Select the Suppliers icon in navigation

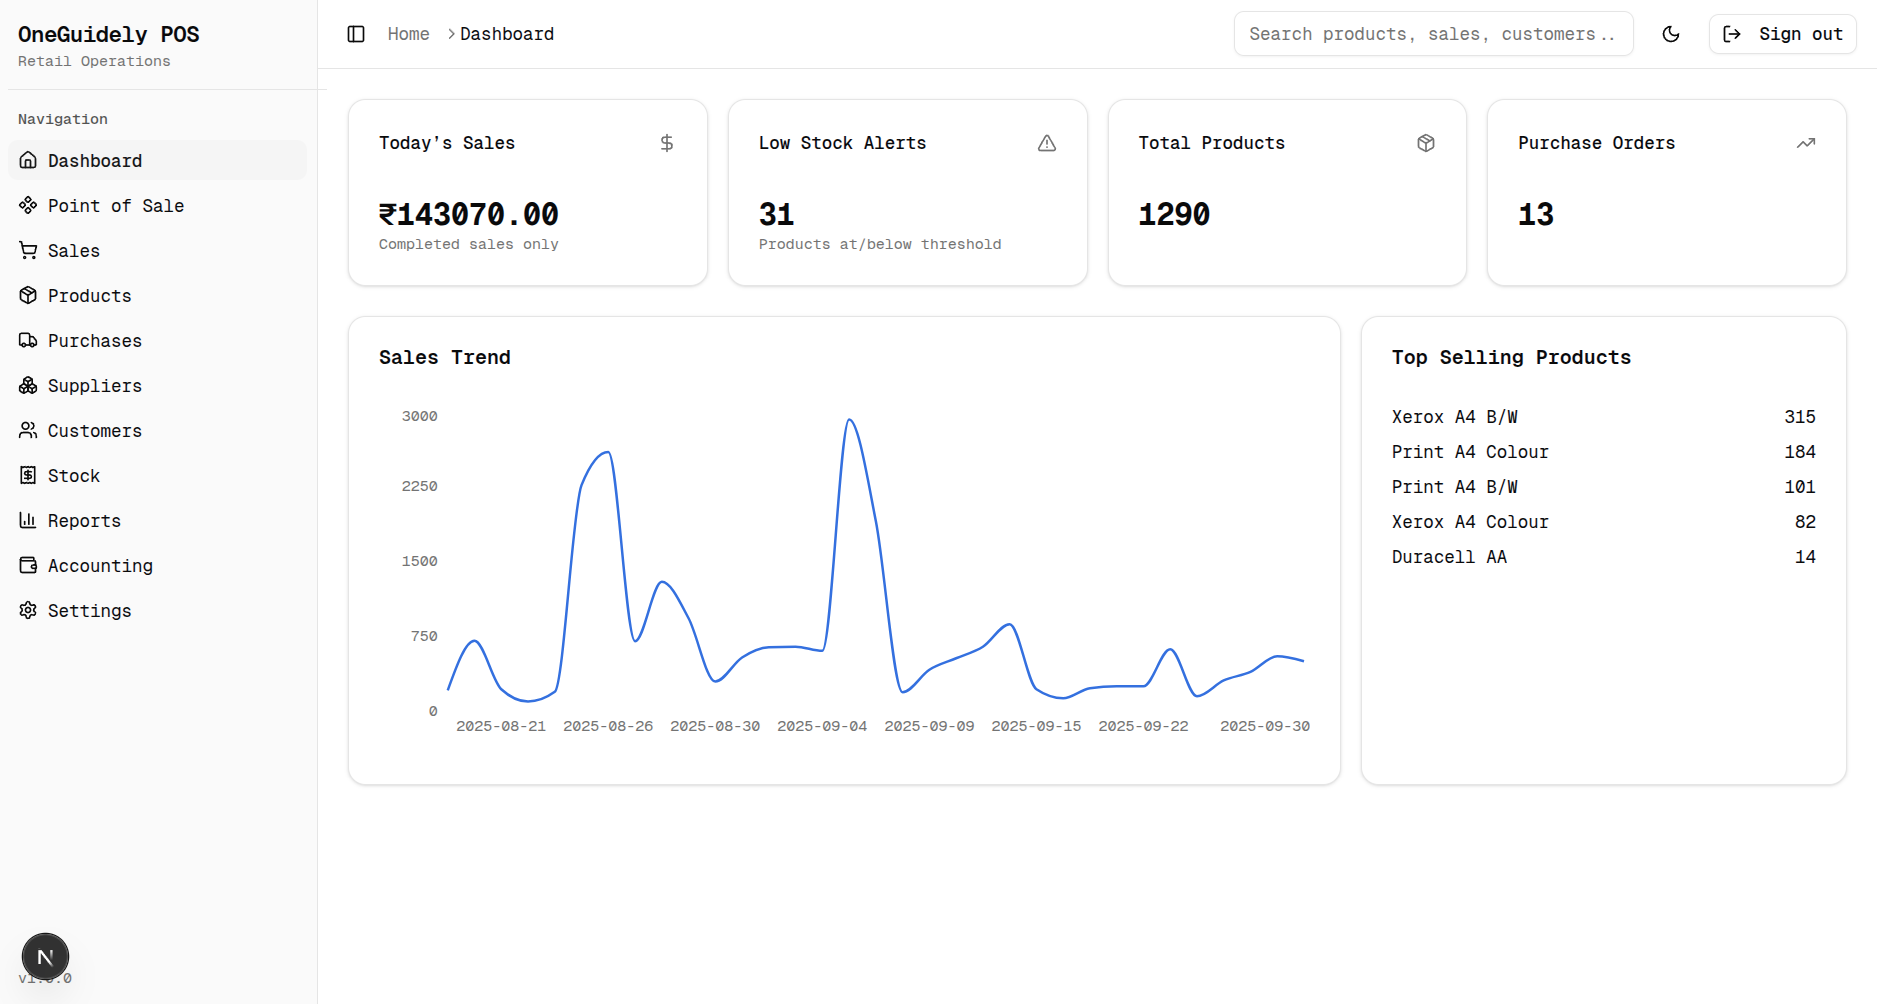28,385
